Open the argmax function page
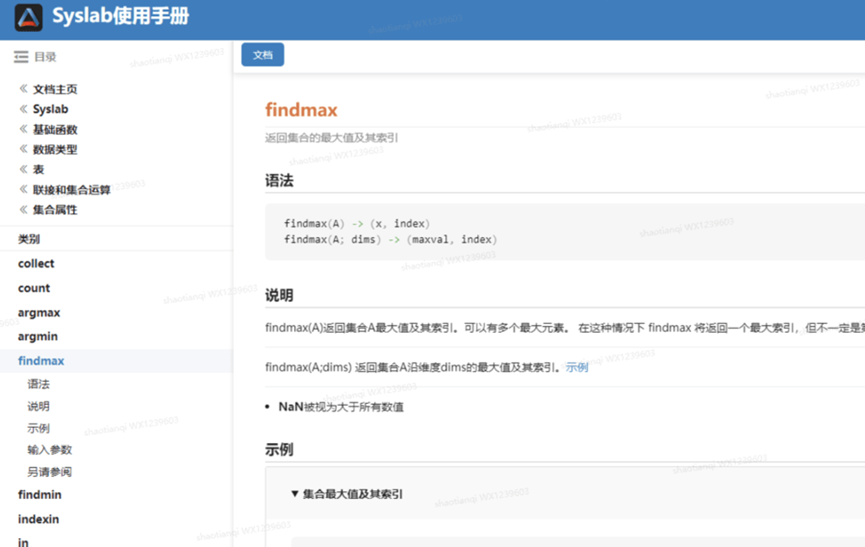 click(x=39, y=313)
